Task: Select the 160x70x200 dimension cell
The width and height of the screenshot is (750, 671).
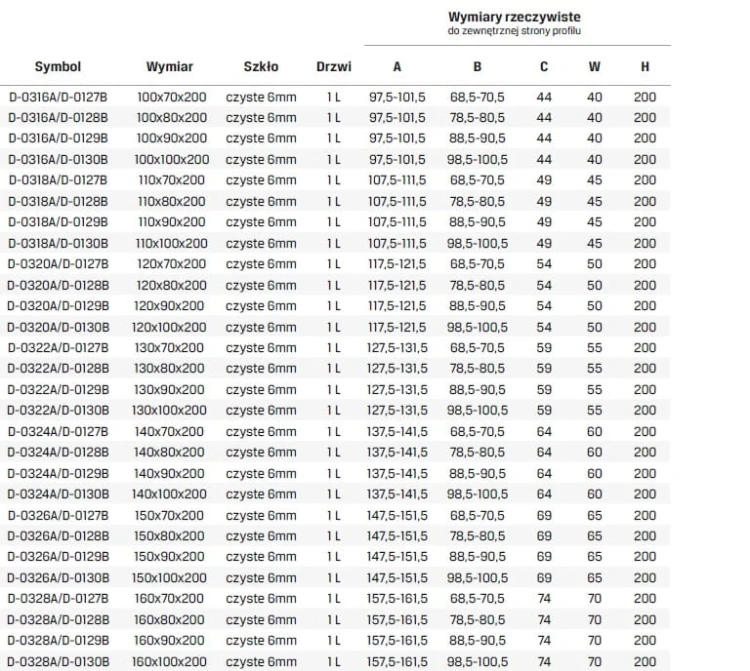Action: [x=169, y=599]
